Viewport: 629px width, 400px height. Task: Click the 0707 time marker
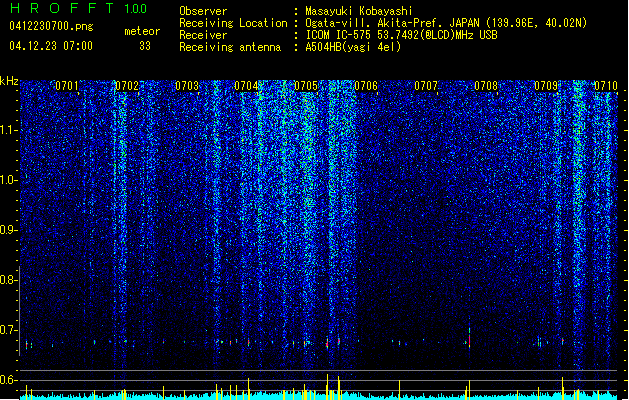pyautogui.click(x=426, y=86)
